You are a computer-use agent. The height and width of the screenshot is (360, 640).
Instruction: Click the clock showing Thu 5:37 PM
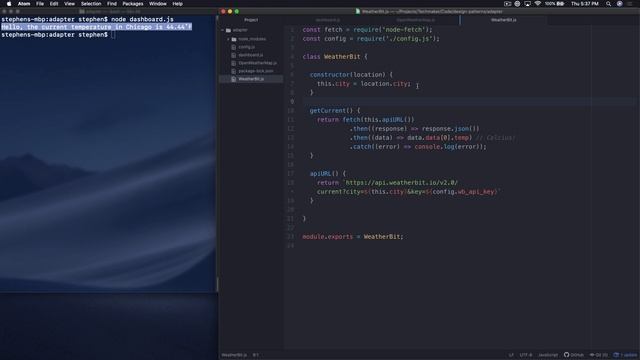(x=584, y=4)
